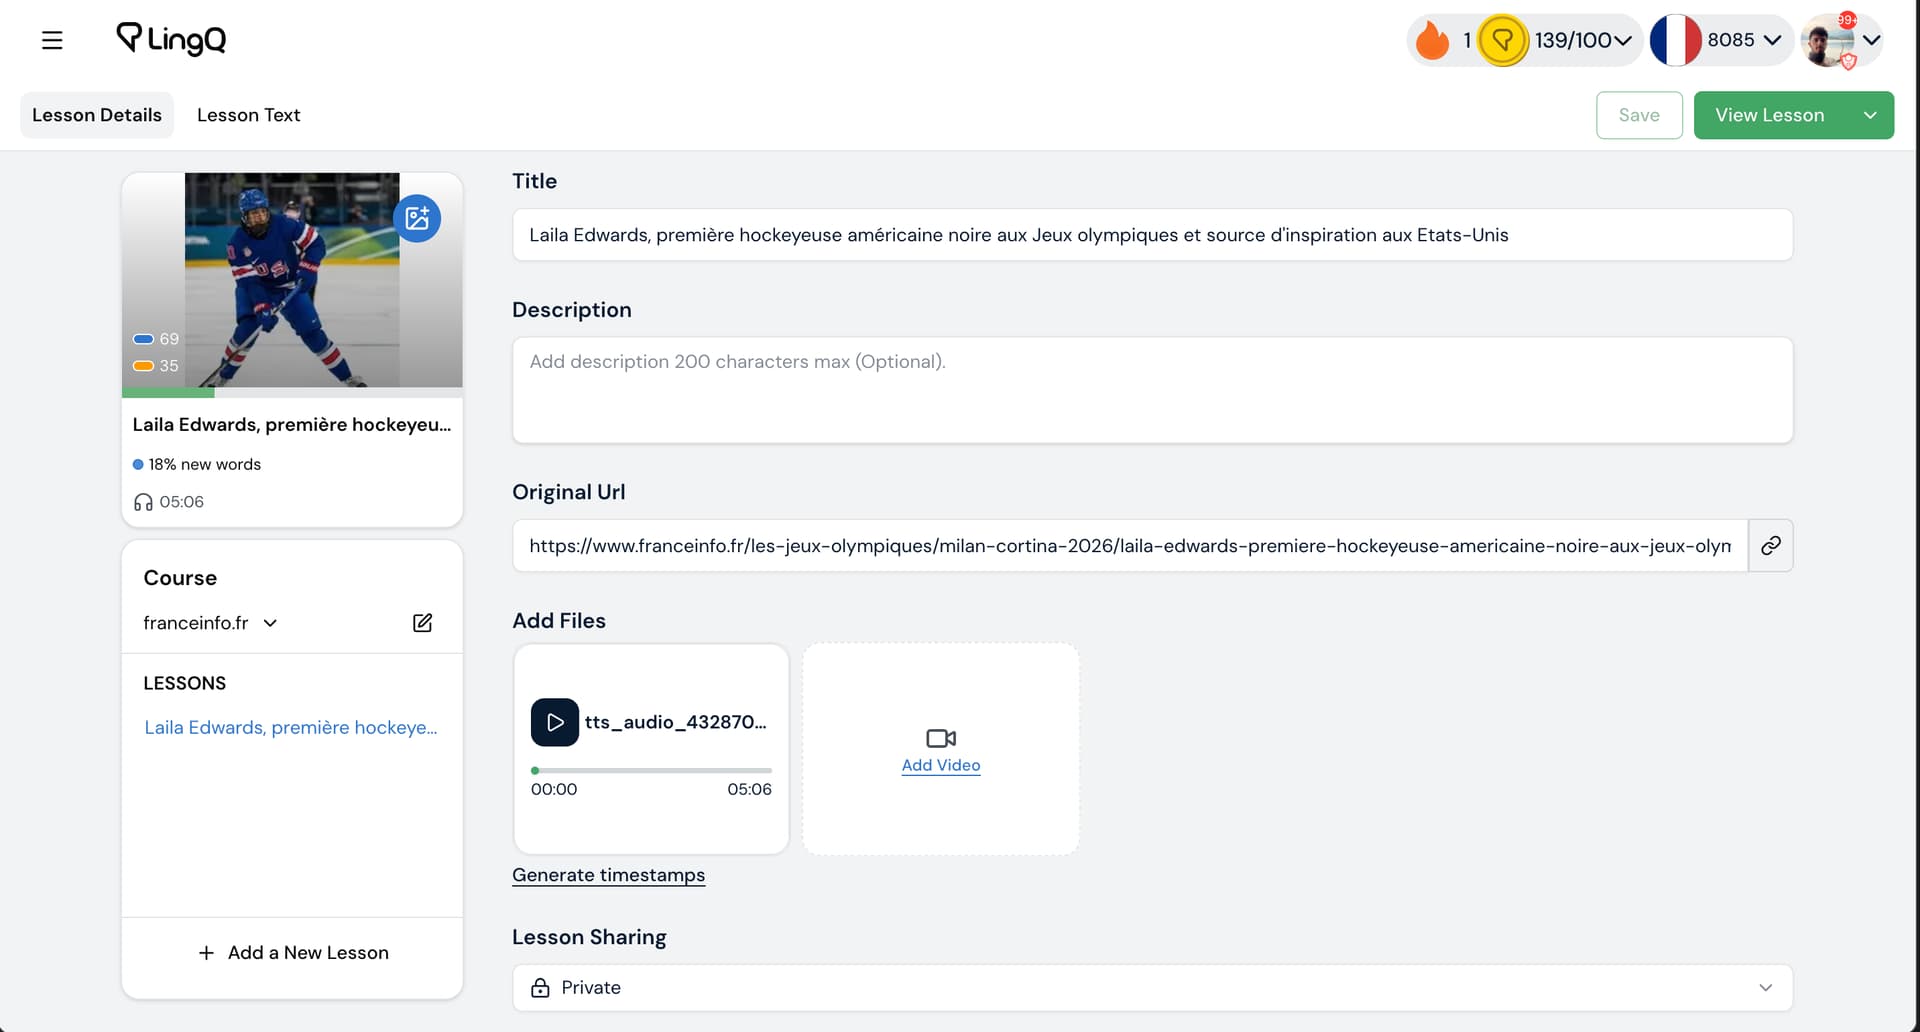Click the Generate timestamps link
The image size is (1920, 1032).
coord(608,875)
